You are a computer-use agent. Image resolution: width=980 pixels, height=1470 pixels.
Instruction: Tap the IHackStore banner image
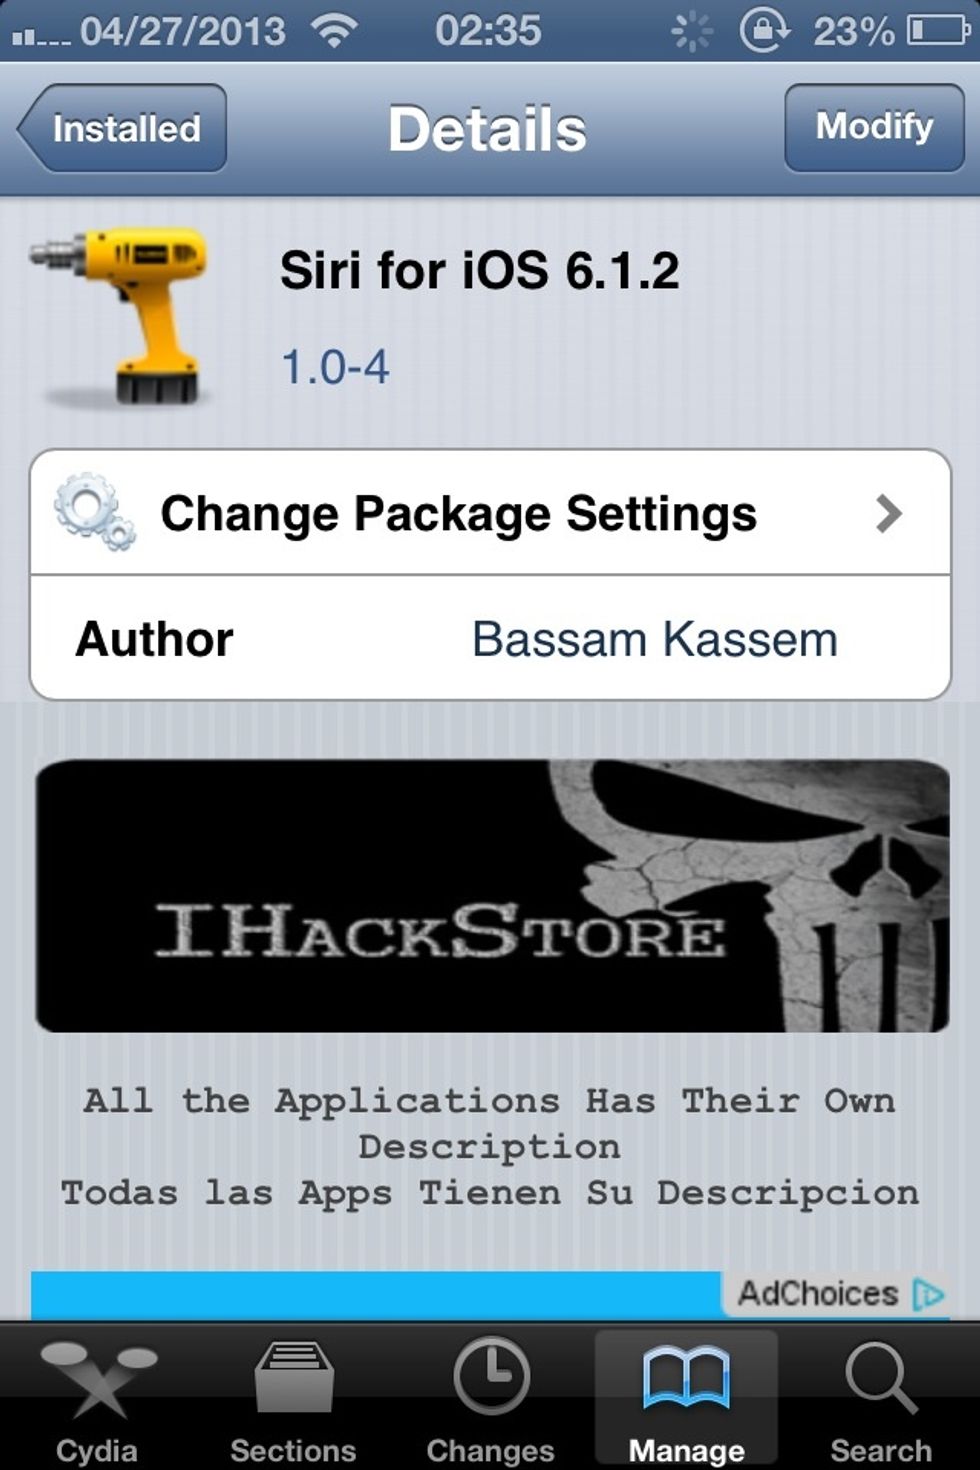pyautogui.click(x=492, y=896)
